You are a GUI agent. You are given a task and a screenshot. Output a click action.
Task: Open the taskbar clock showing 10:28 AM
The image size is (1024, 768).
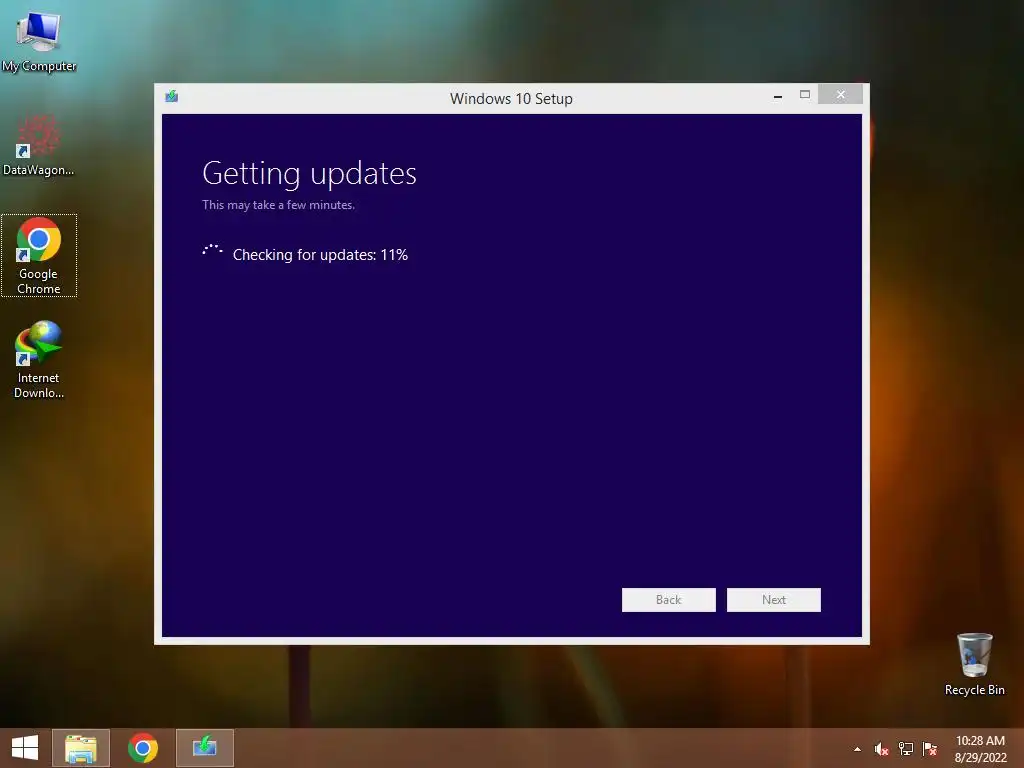(x=980, y=749)
